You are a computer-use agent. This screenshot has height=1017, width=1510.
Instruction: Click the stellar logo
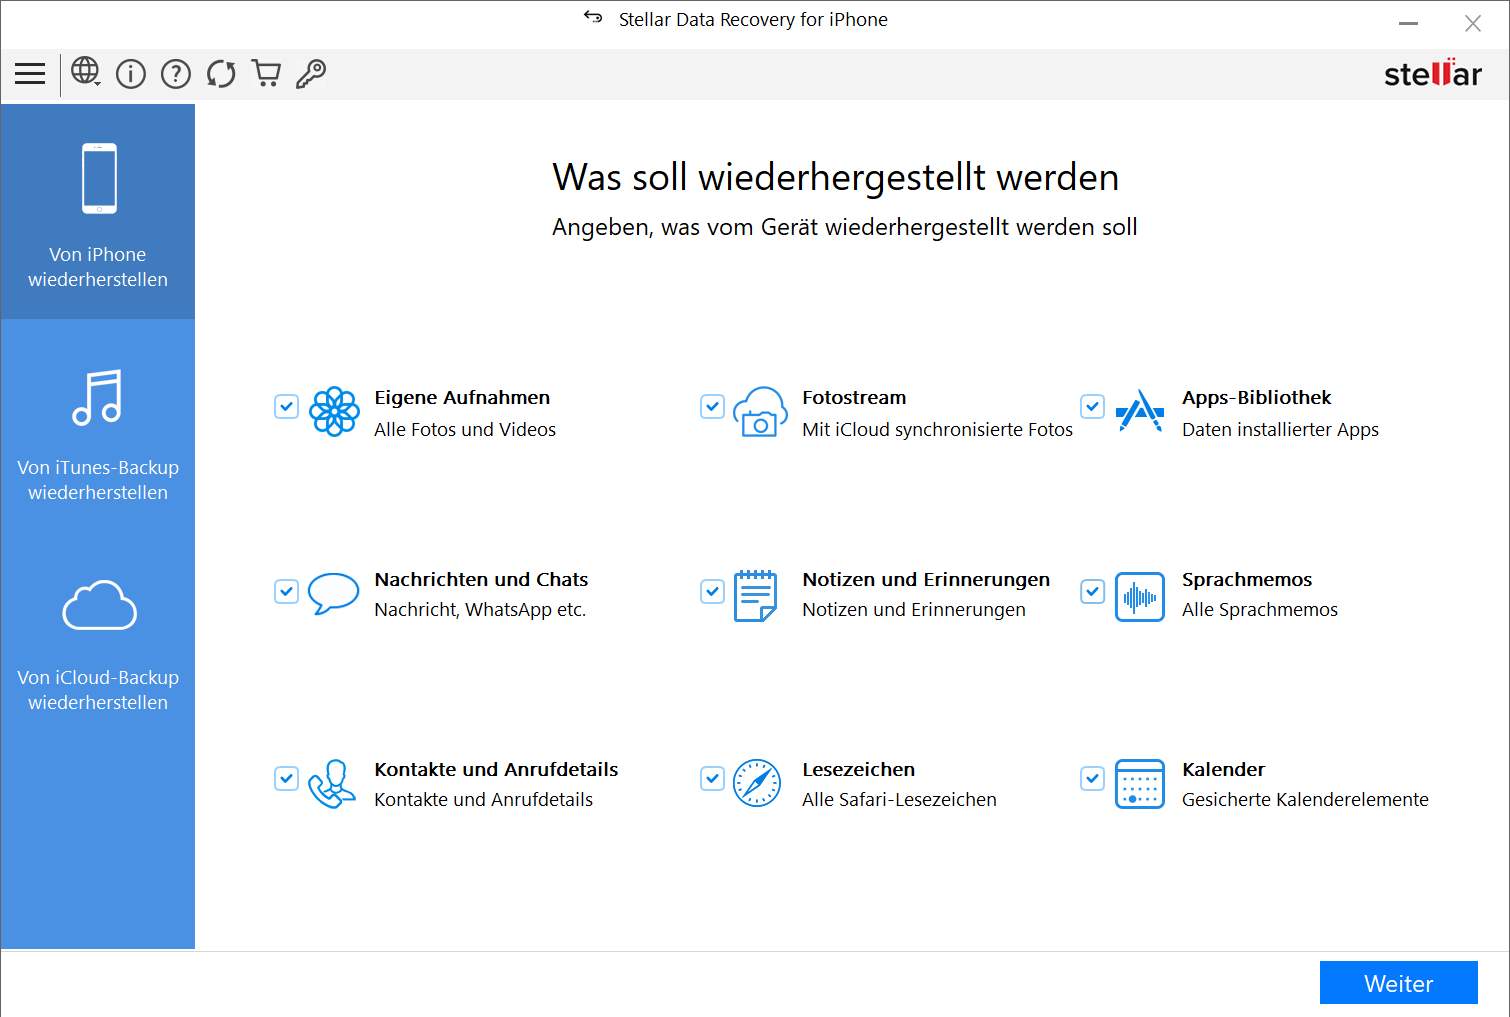(1432, 74)
